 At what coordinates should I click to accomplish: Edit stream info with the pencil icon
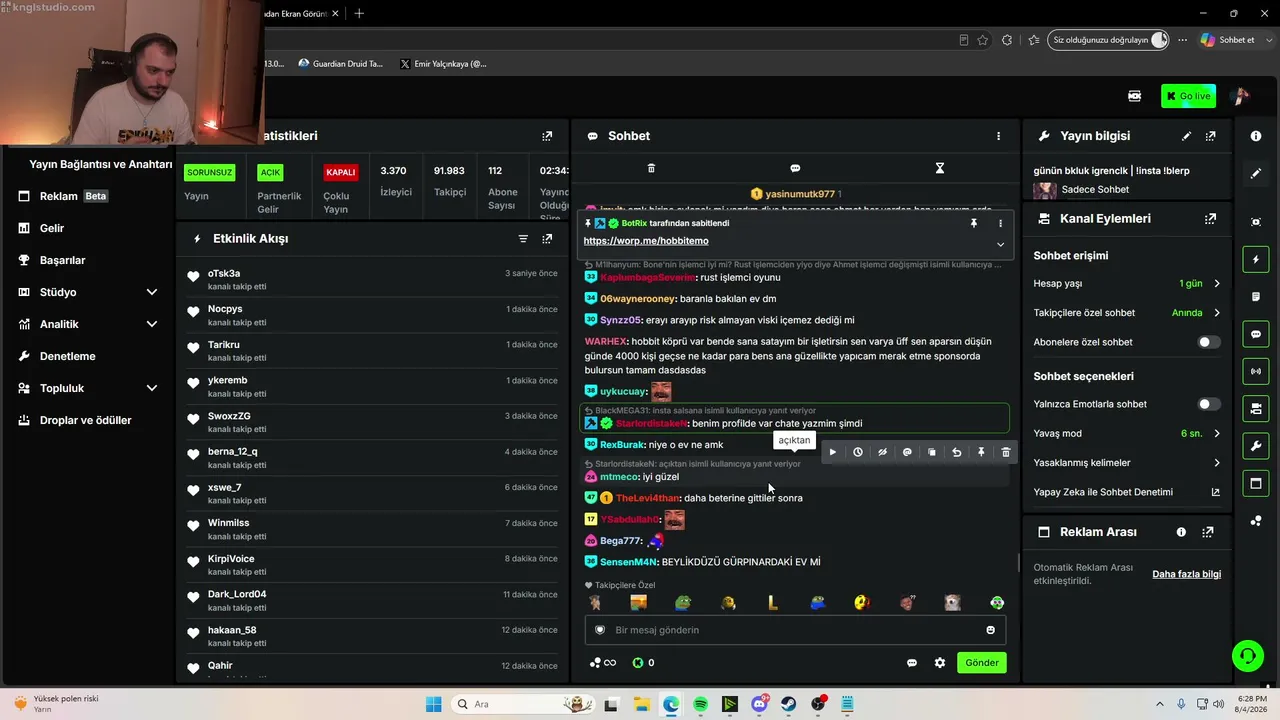pyautogui.click(x=1186, y=136)
